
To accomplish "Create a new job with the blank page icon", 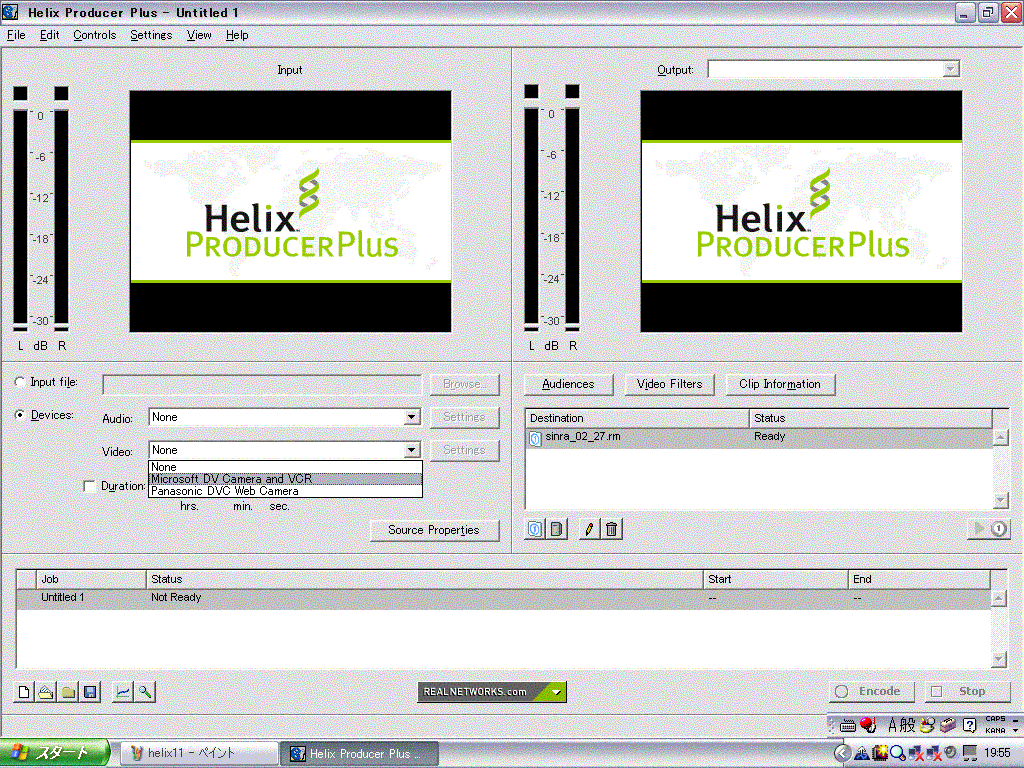I will 24,692.
